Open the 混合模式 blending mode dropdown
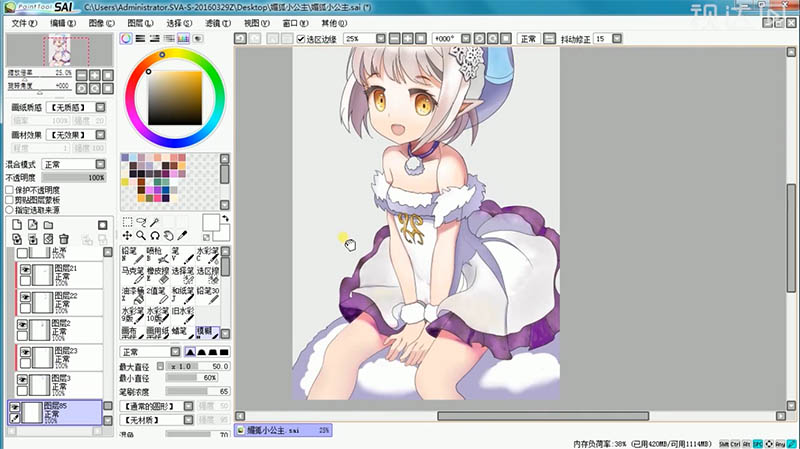Viewport: 800px width, 449px height. coord(101,164)
